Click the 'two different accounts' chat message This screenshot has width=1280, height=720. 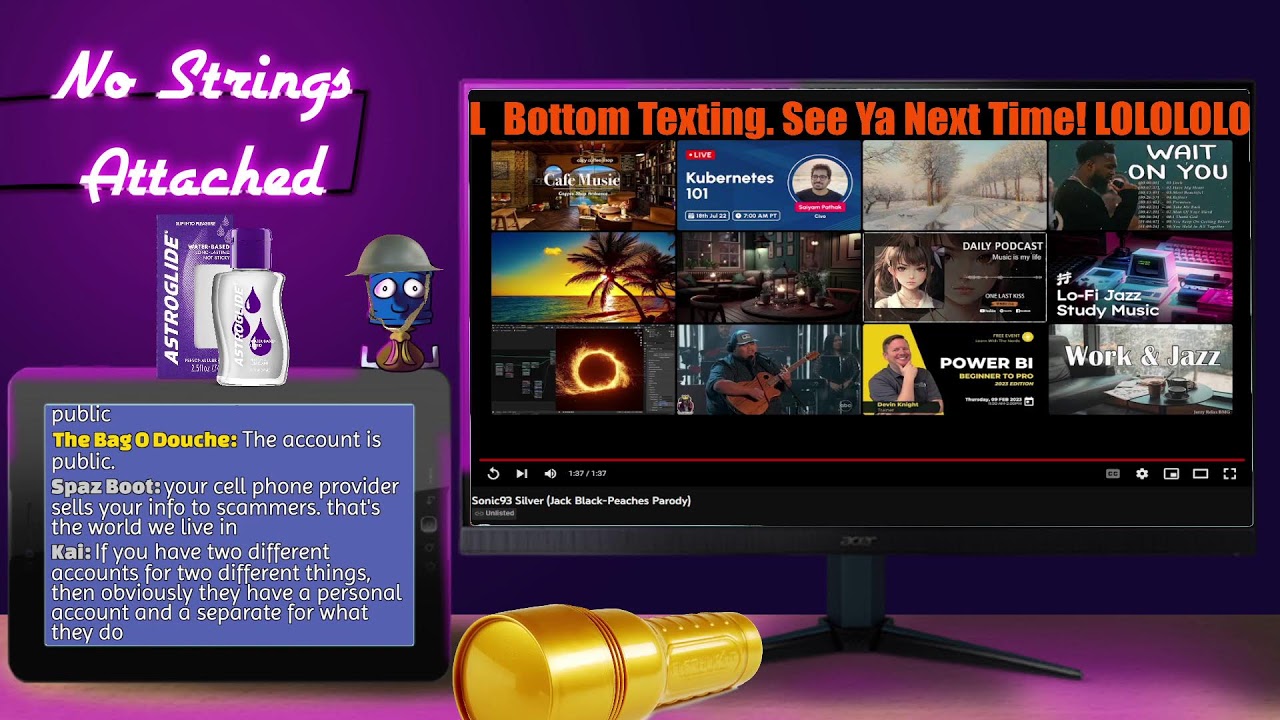click(226, 592)
